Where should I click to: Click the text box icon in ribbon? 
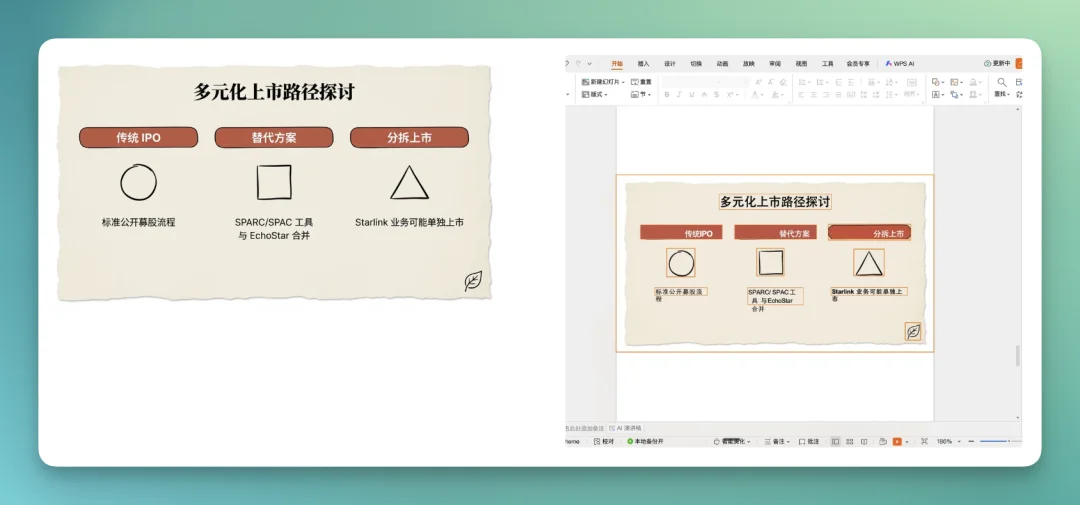click(x=935, y=94)
